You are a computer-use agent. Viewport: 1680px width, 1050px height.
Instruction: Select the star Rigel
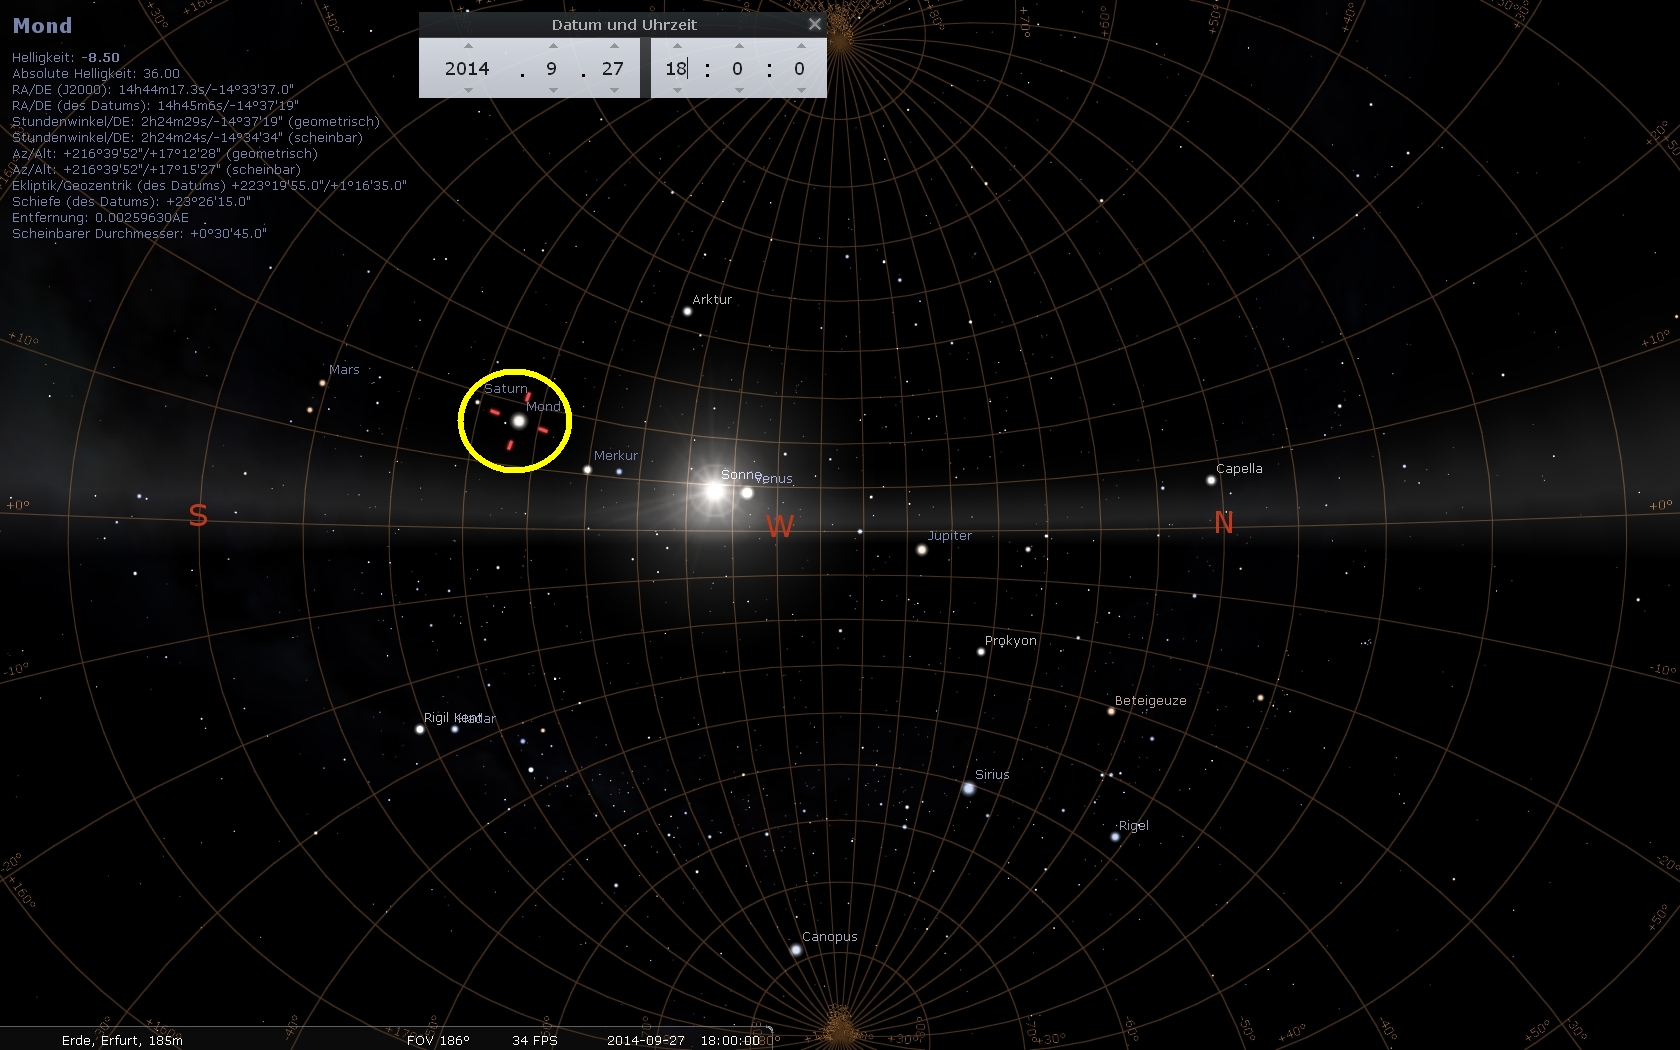1115,837
